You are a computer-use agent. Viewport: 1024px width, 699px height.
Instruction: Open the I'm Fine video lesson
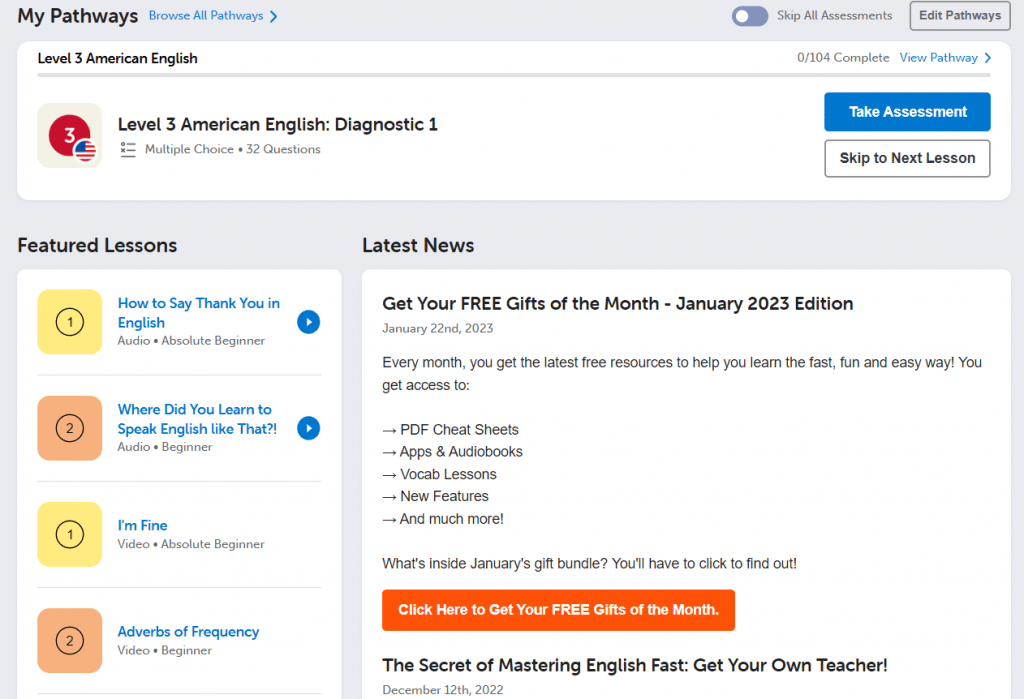point(142,525)
